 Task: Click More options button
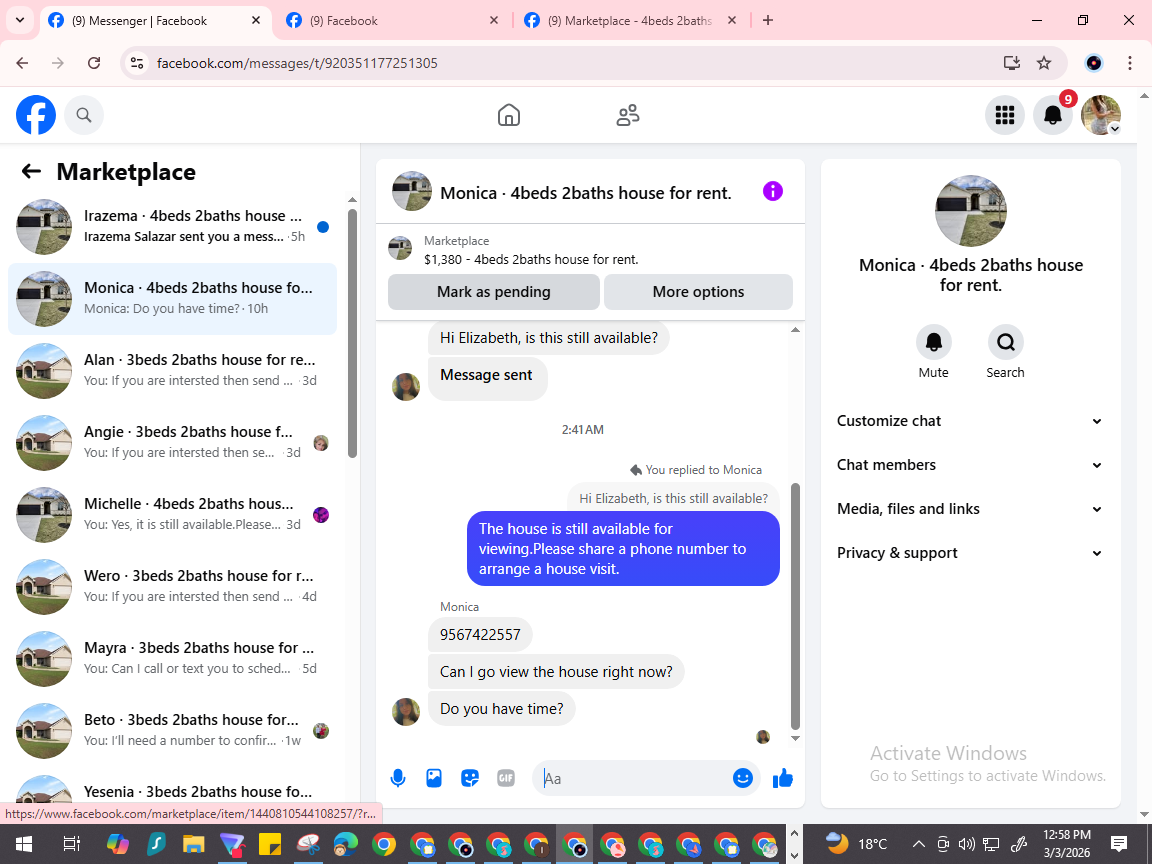698,292
